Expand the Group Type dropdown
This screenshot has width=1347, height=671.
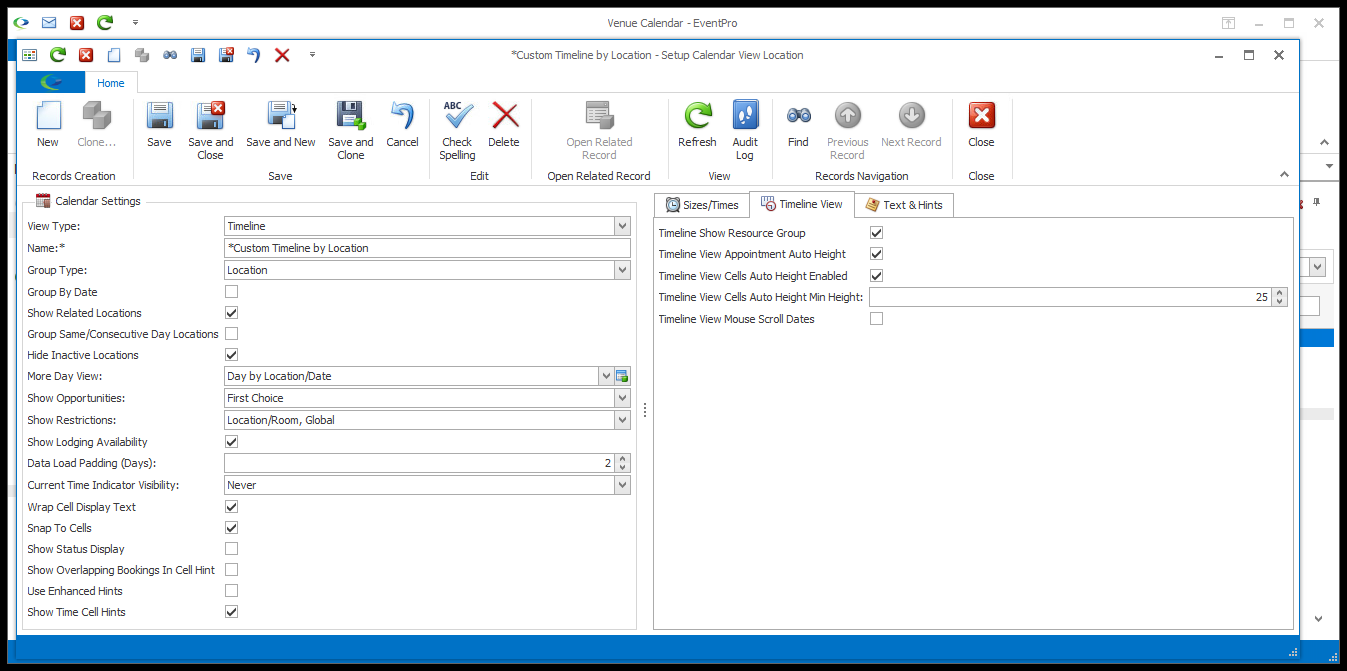tap(622, 270)
